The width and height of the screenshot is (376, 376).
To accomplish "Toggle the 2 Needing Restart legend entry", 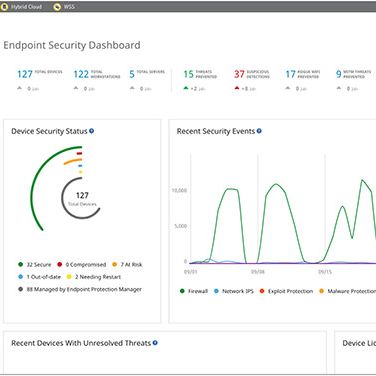I will pos(94,277).
